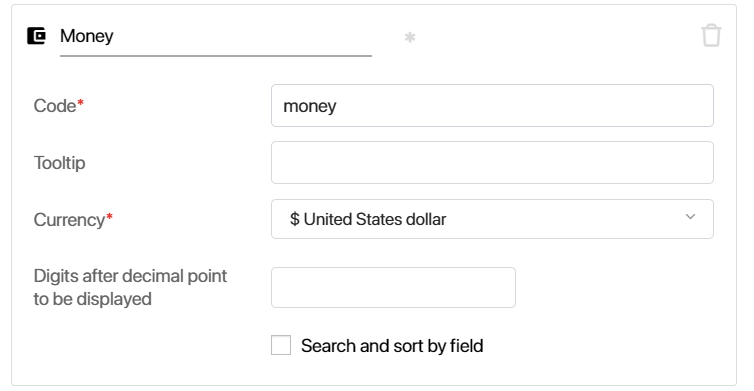Click the Currency label

69,220
